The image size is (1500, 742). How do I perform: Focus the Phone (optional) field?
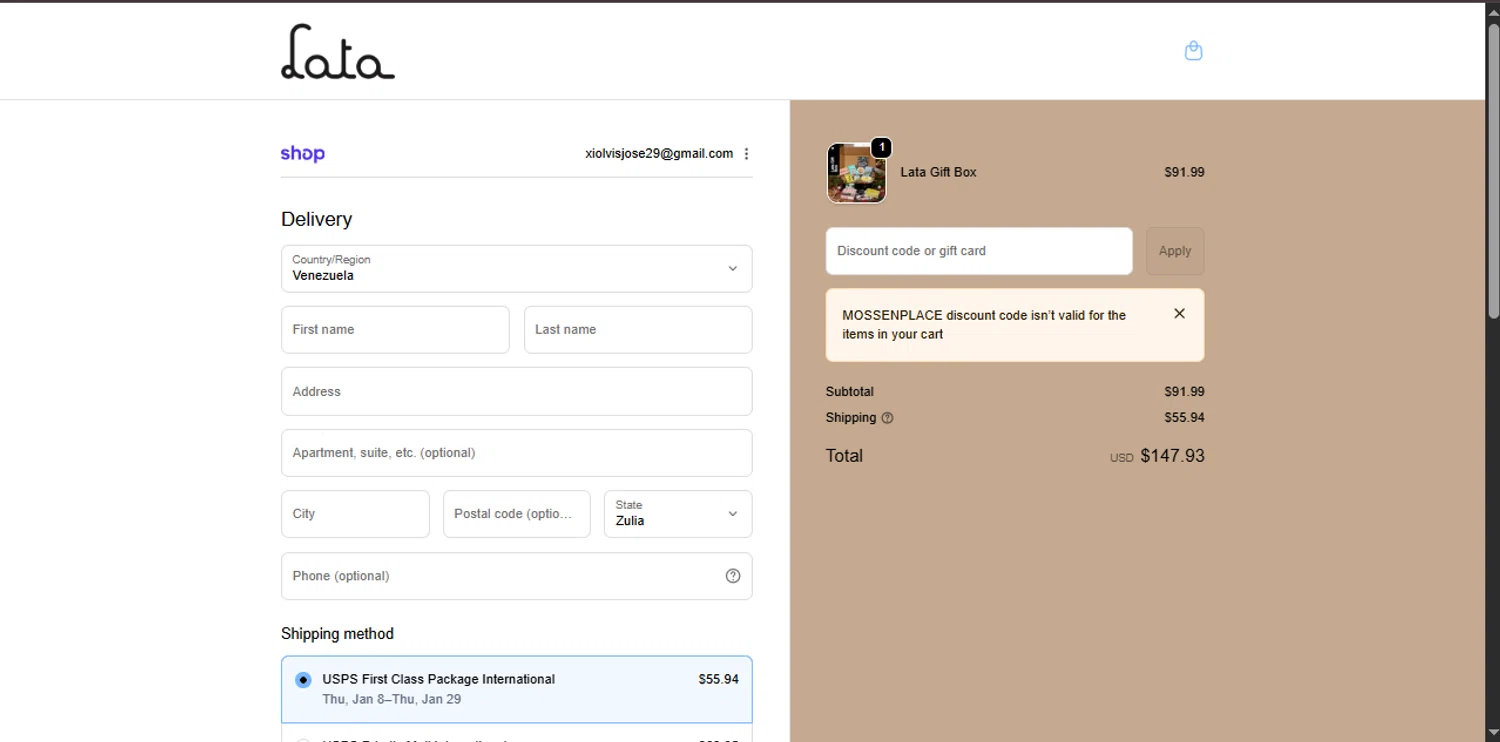517,576
